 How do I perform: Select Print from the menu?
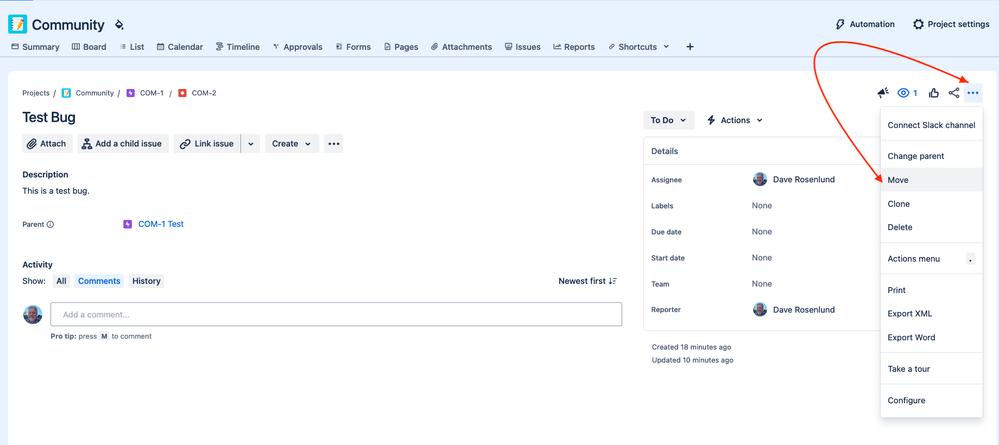point(931,290)
